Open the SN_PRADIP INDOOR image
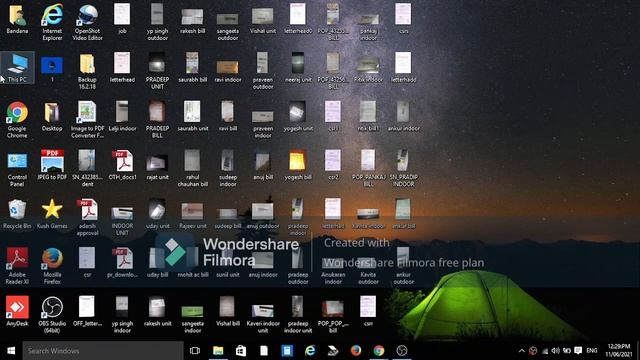The height and width of the screenshot is (360, 640). click(x=403, y=169)
